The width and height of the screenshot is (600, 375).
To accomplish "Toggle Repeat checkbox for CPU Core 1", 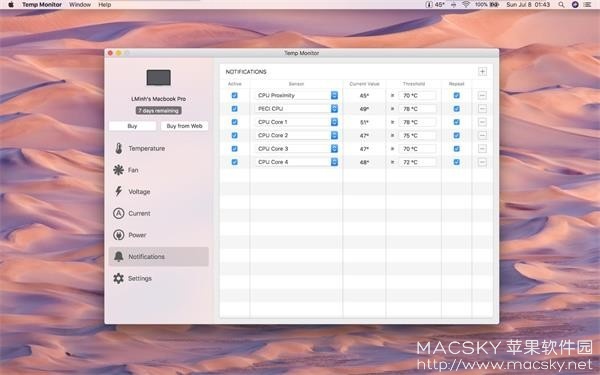I will [x=457, y=122].
